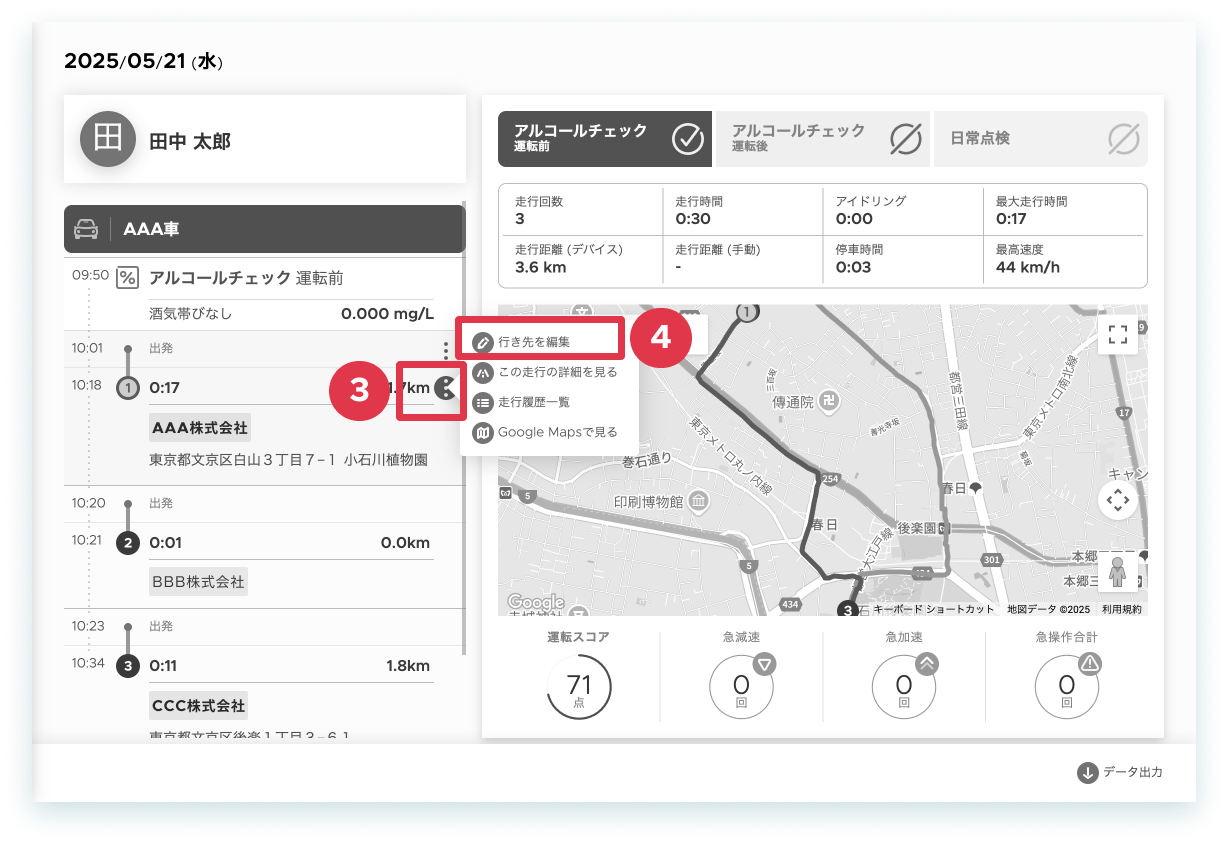1228x844 pixels.
Task: Click the download icon beside データ出力
Action: (1088, 773)
